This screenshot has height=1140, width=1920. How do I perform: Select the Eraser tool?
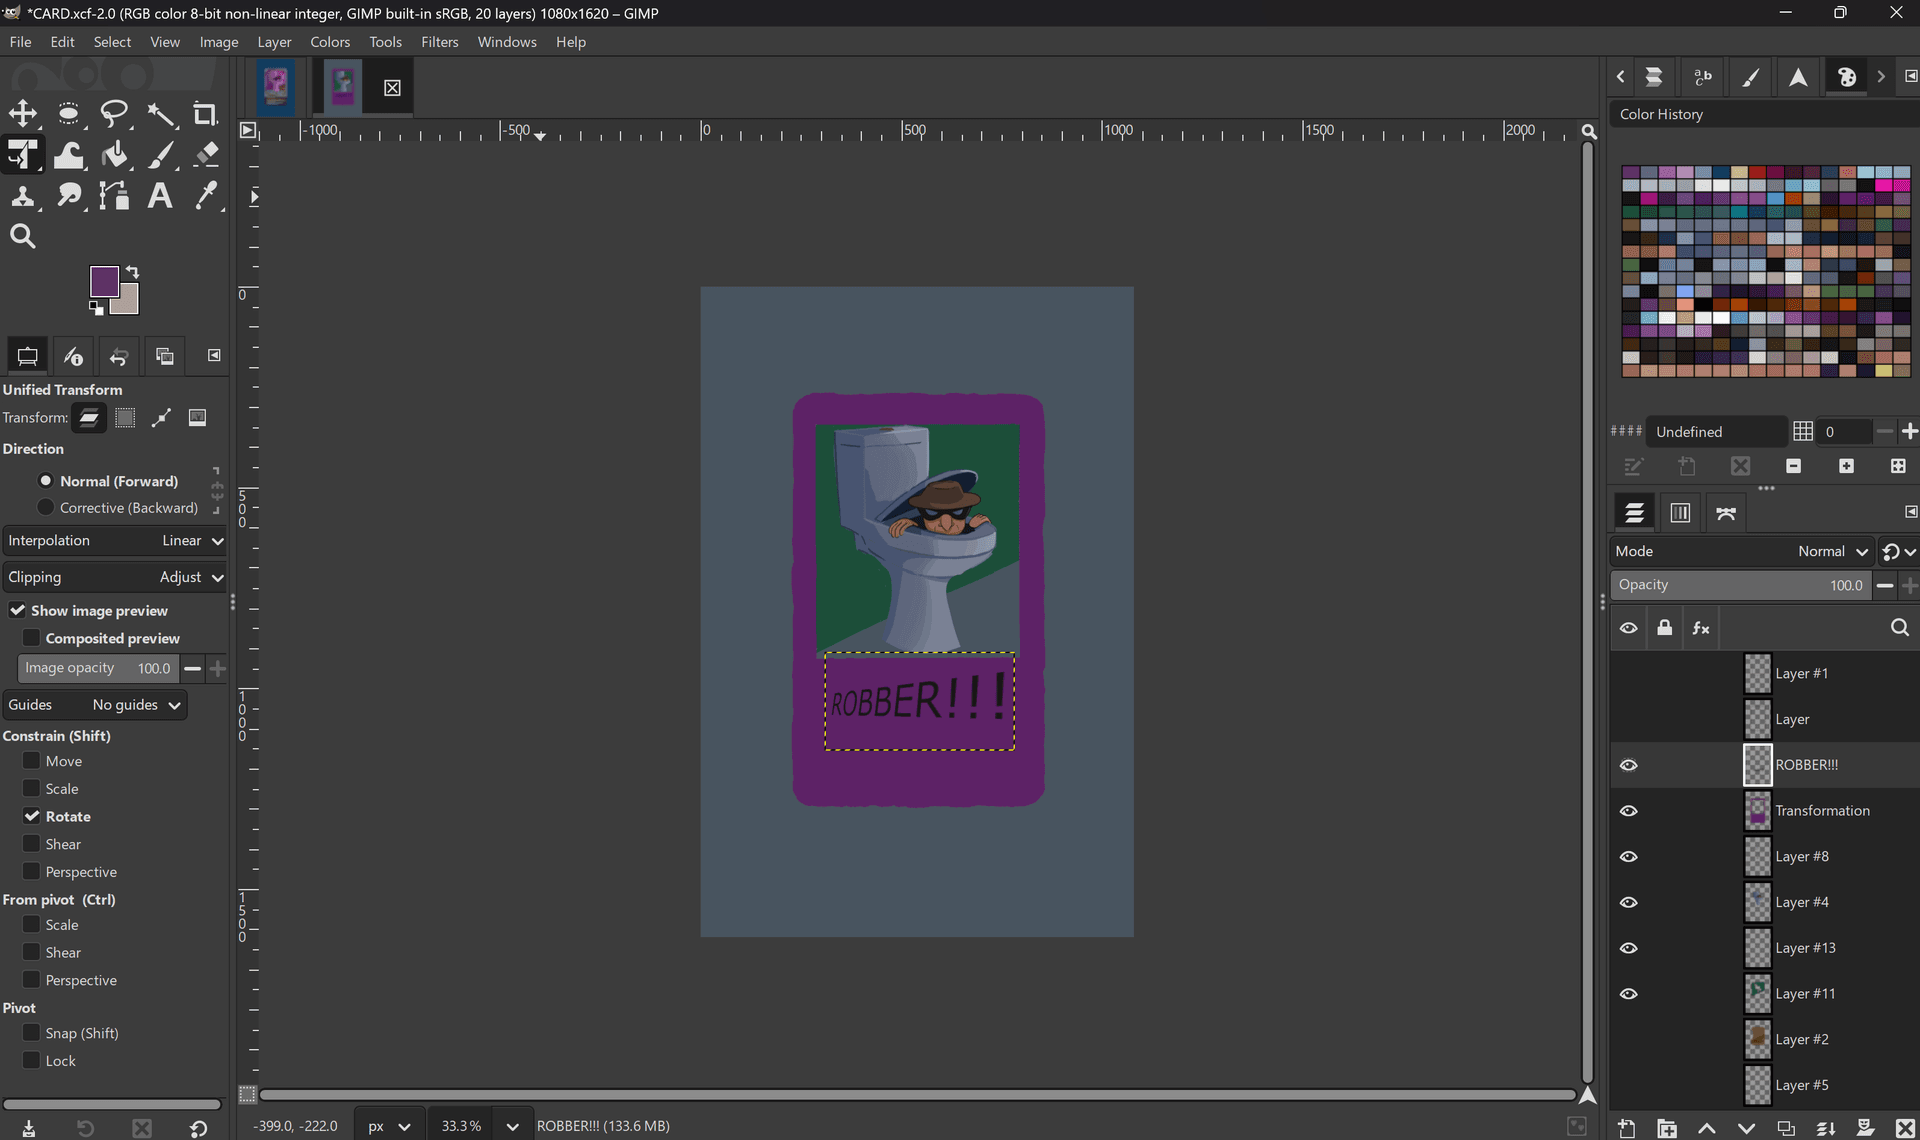point(206,155)
